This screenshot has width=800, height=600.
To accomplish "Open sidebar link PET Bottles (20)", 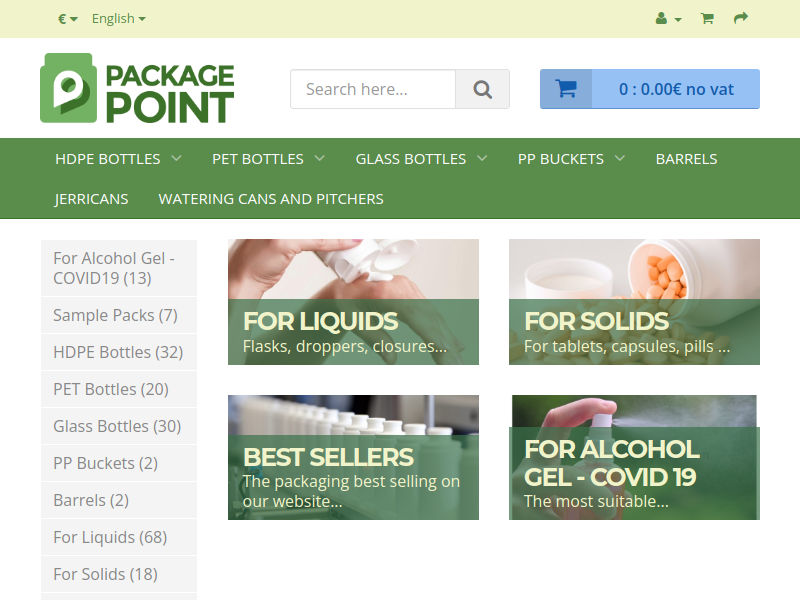I will coord(119,389).
